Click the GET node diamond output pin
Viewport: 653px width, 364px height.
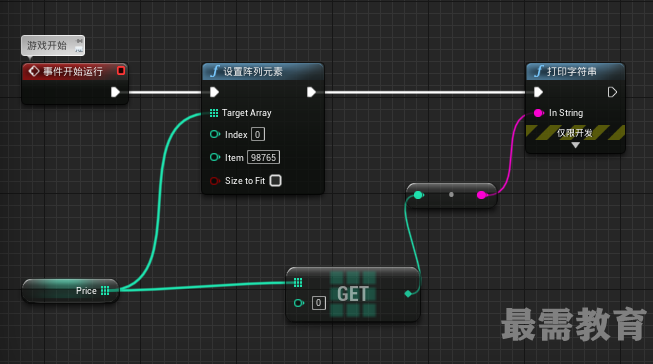coord(408,294)
